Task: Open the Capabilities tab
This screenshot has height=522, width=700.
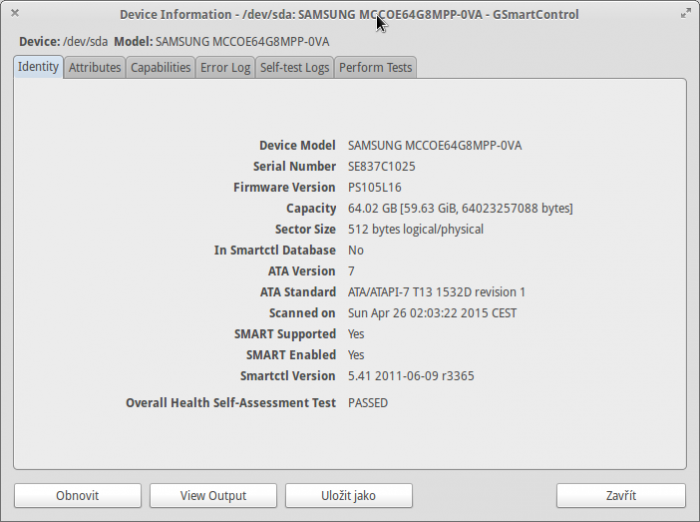Action: pyautogui.click(x=160, y=67)
